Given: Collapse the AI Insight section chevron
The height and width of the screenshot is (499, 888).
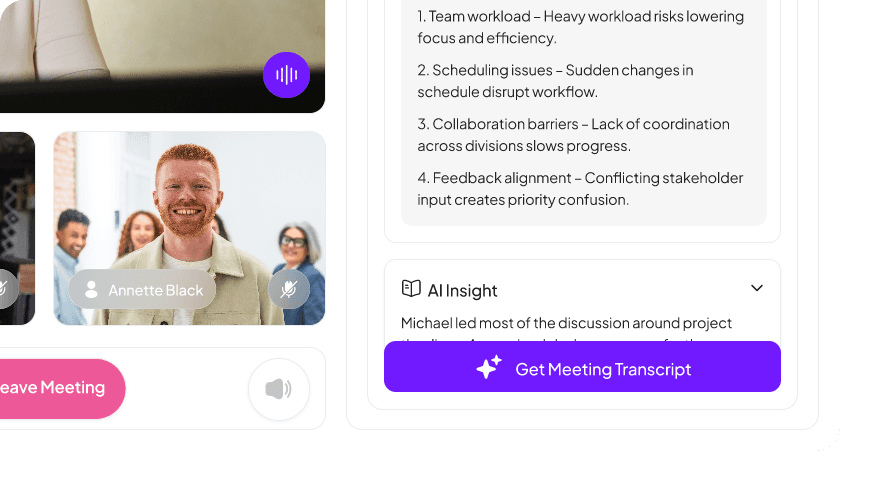Looking at the screenshot, I should 757,288.
